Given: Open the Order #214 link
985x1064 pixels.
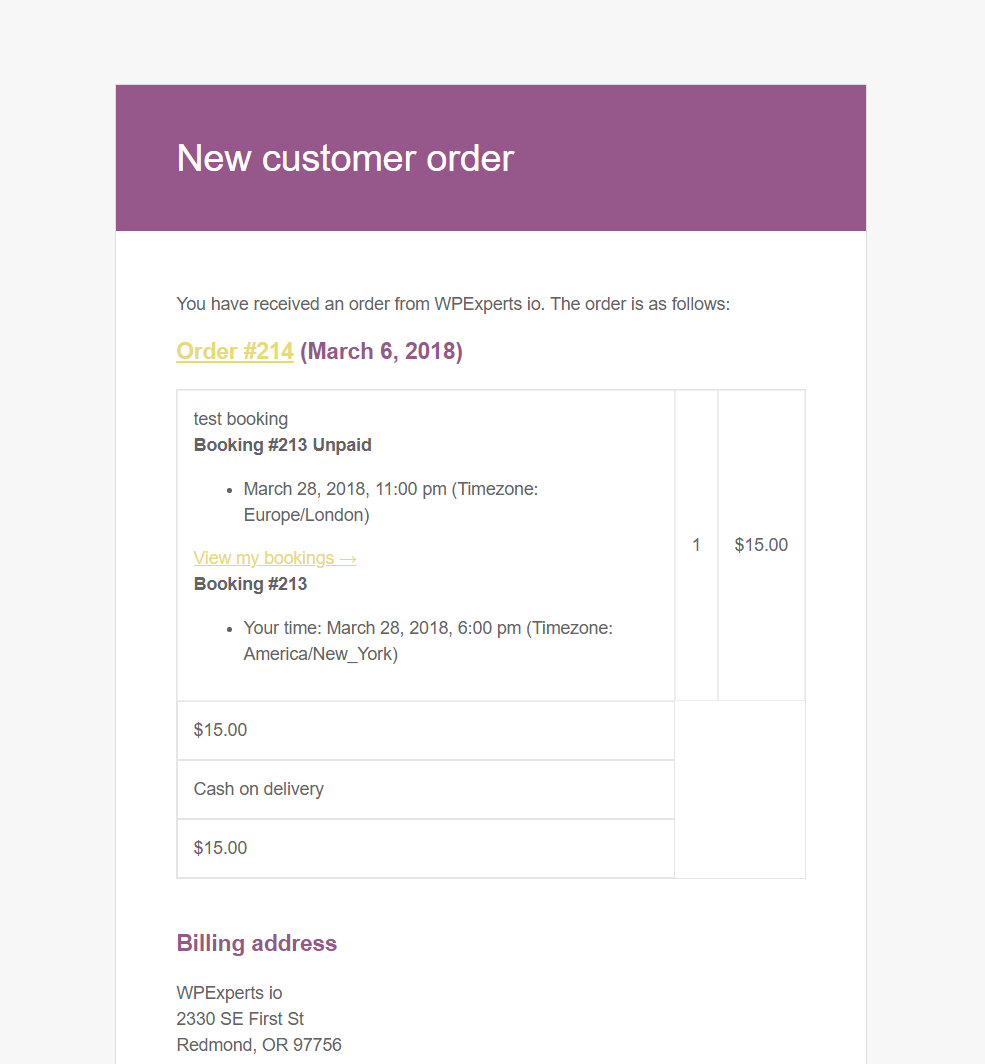Looking at the screenshot, I should click(x=234, y=351).
